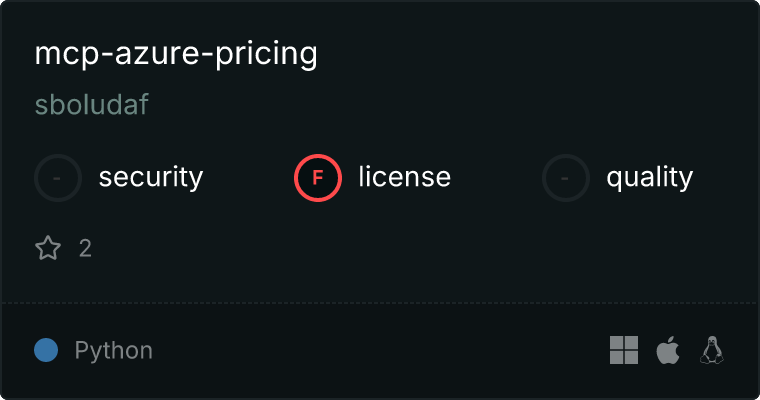Click the quality score placeholder circle
The width and height of the screenshot is (760, 400).
566,178
